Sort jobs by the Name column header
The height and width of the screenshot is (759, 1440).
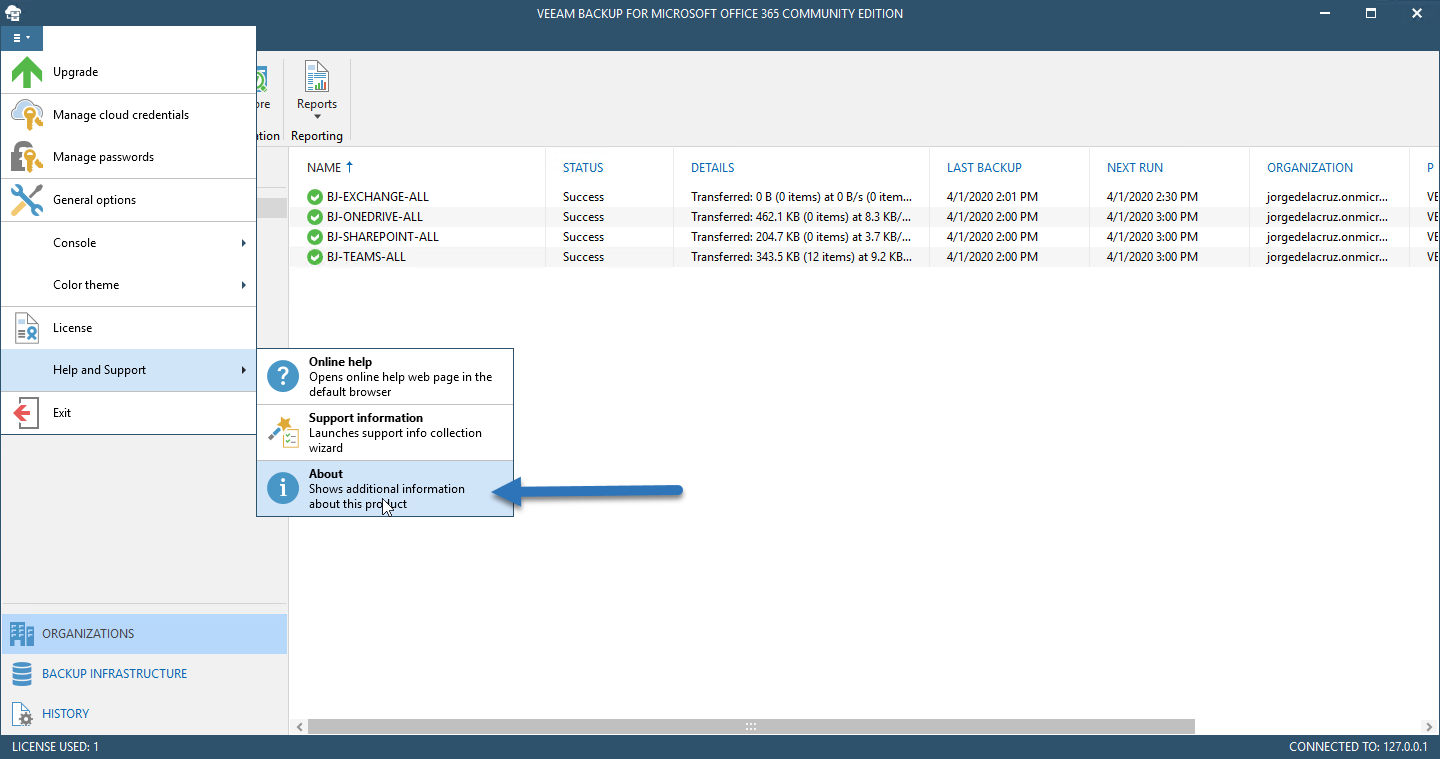click(x=324, y=168)
